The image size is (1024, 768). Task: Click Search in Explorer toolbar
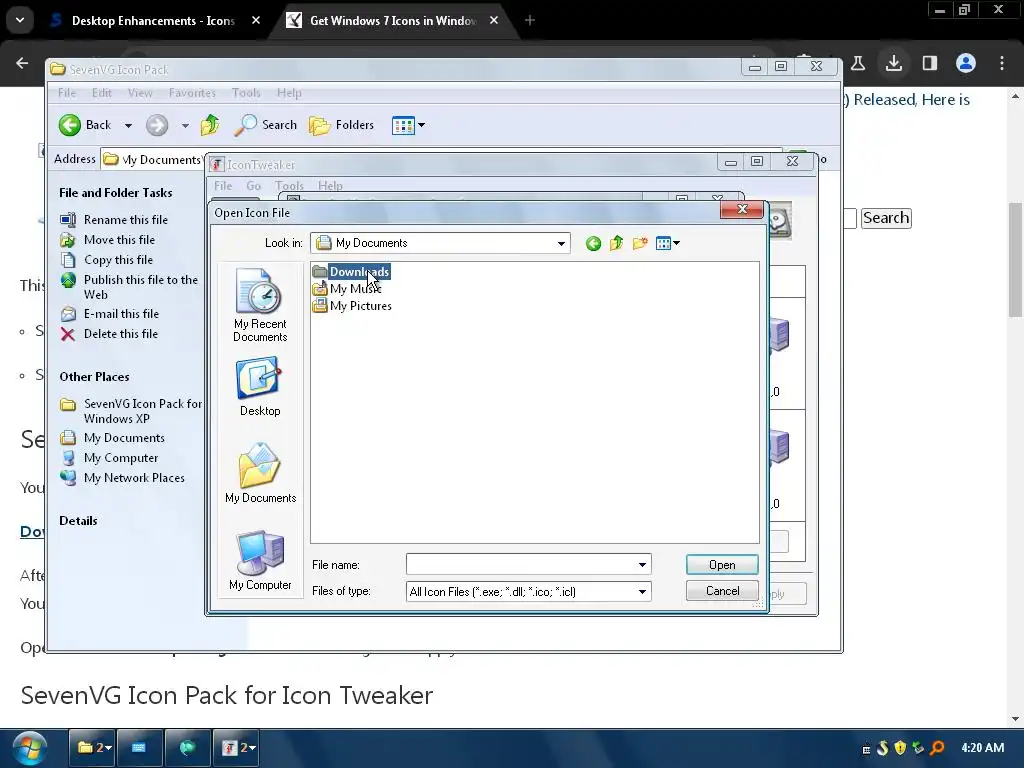266,125
